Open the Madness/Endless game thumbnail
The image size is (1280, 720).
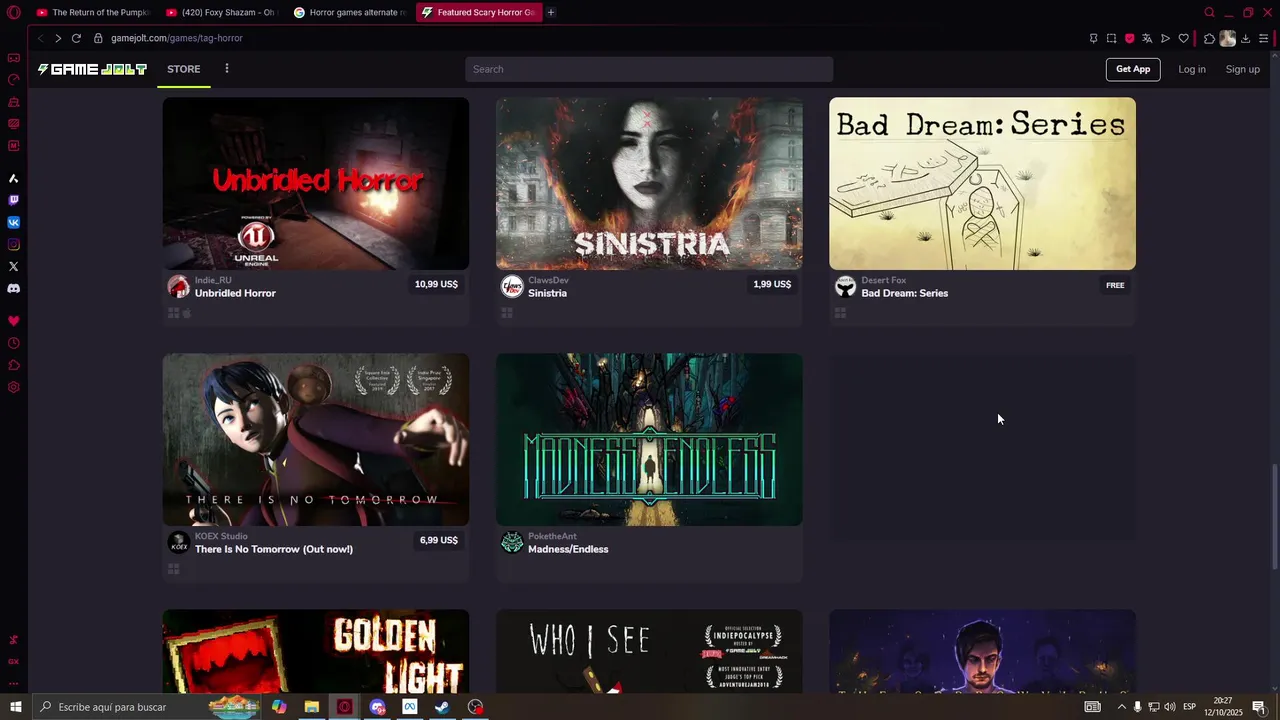coord(649,439)
